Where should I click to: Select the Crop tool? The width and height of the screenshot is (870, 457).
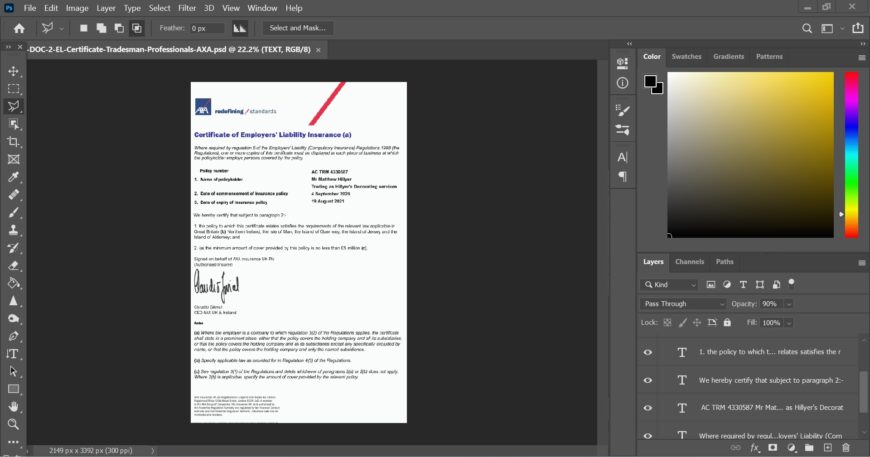click(13, 142)
